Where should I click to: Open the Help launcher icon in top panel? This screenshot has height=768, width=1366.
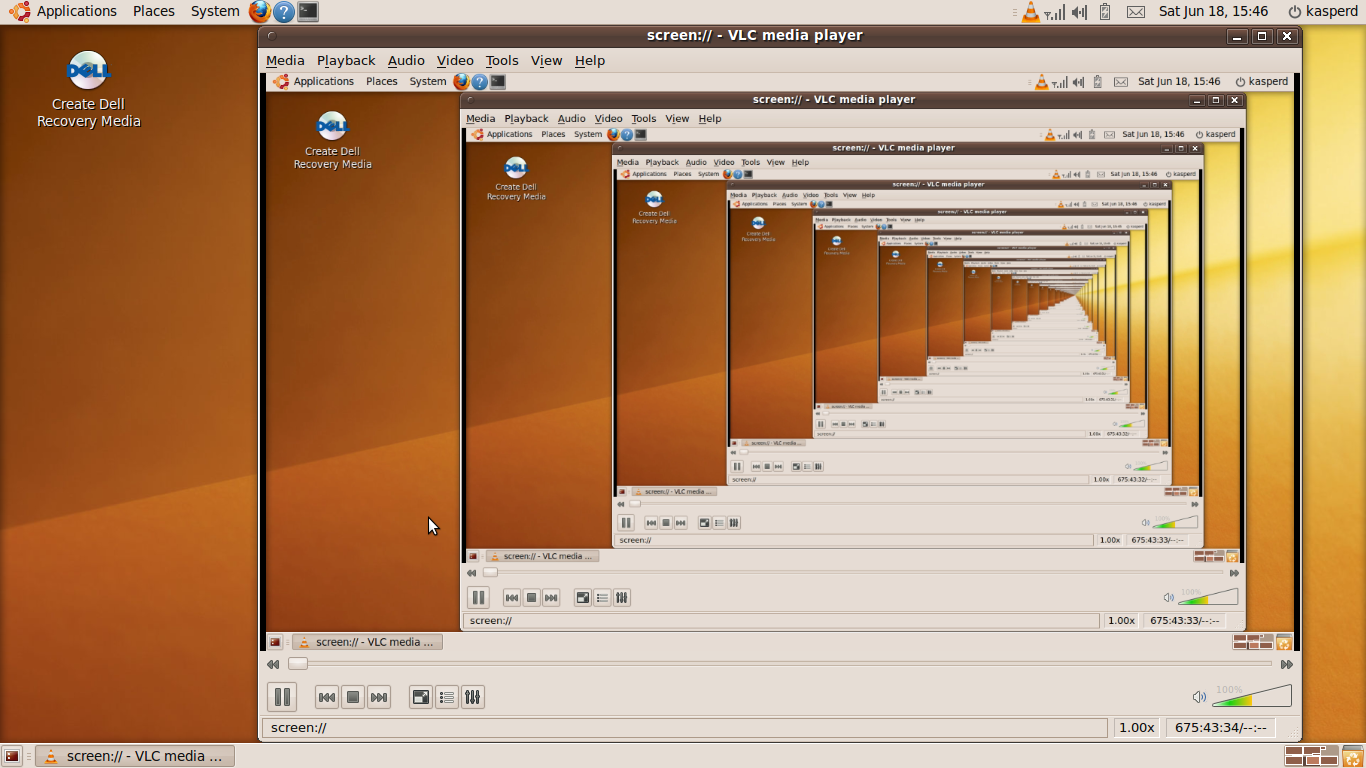(284, 12)
